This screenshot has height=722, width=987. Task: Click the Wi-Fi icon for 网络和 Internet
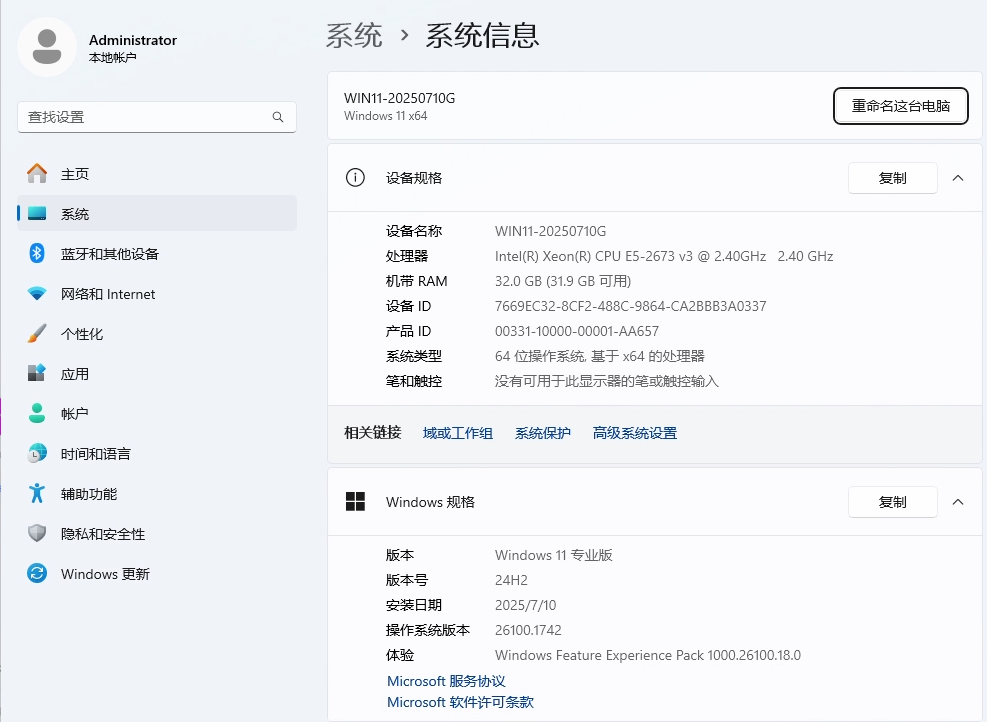37,294
